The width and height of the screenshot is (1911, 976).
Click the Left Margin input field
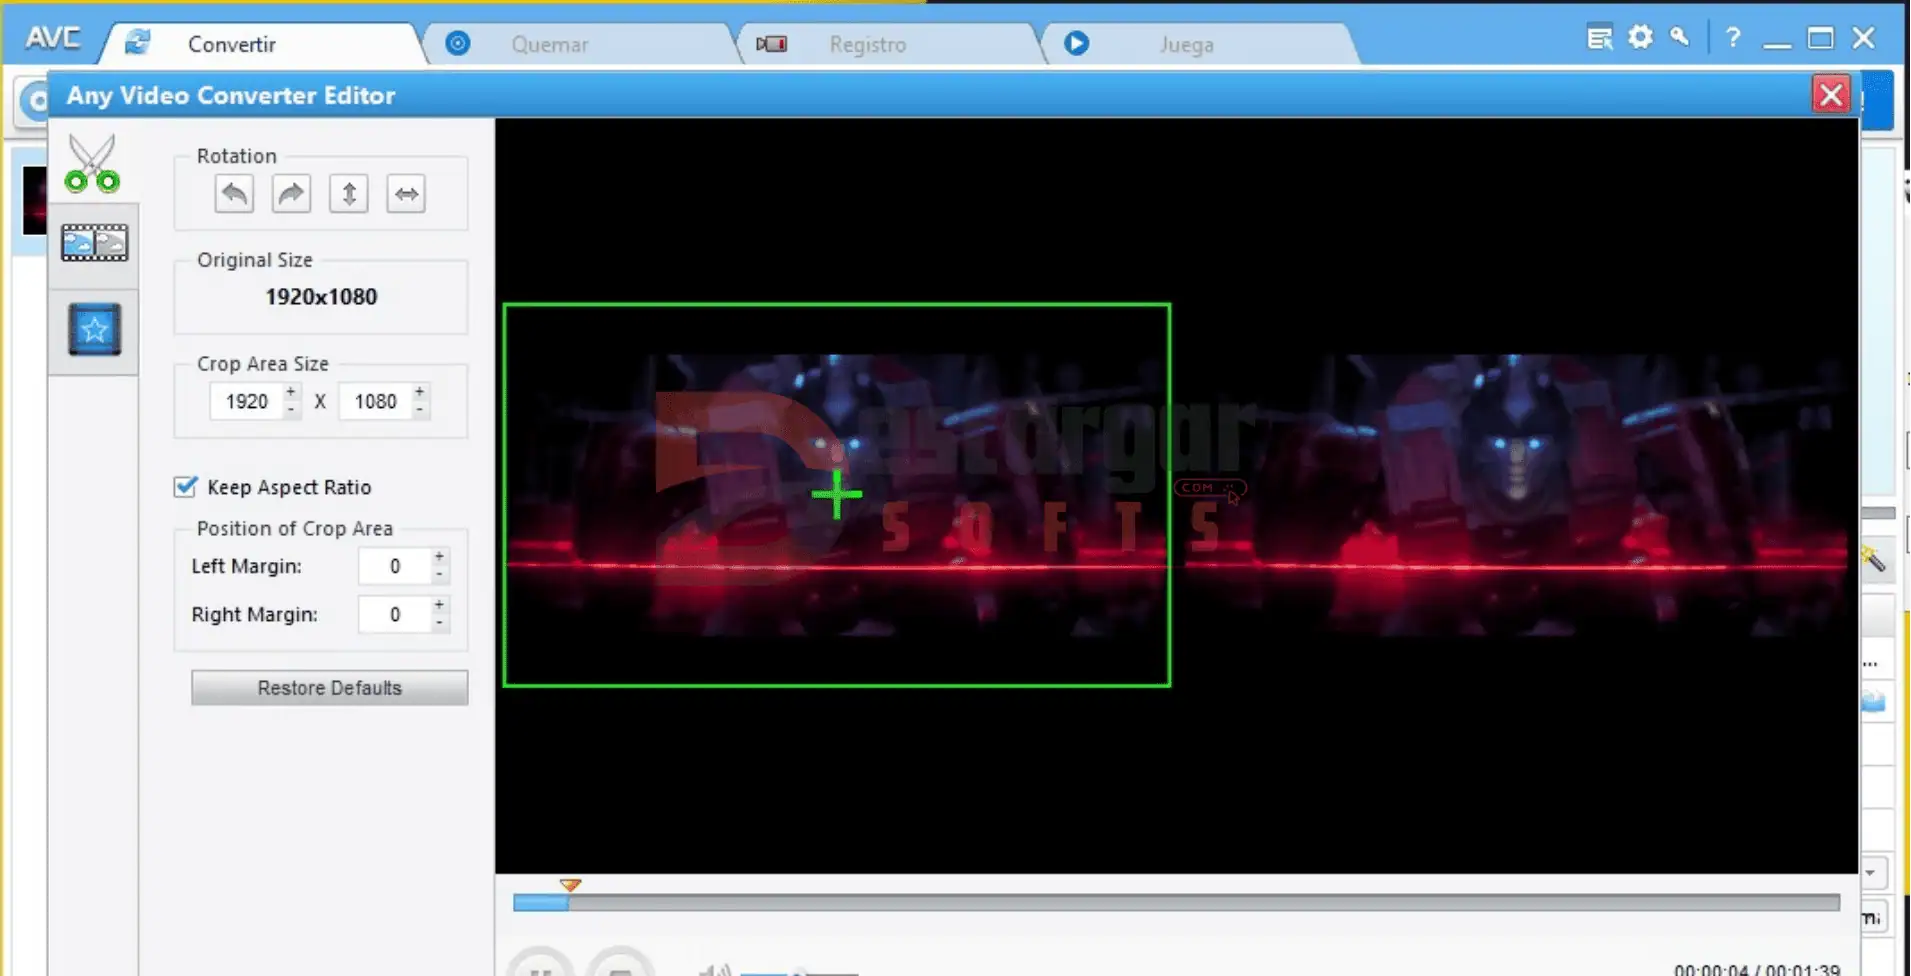coord(394,566)
